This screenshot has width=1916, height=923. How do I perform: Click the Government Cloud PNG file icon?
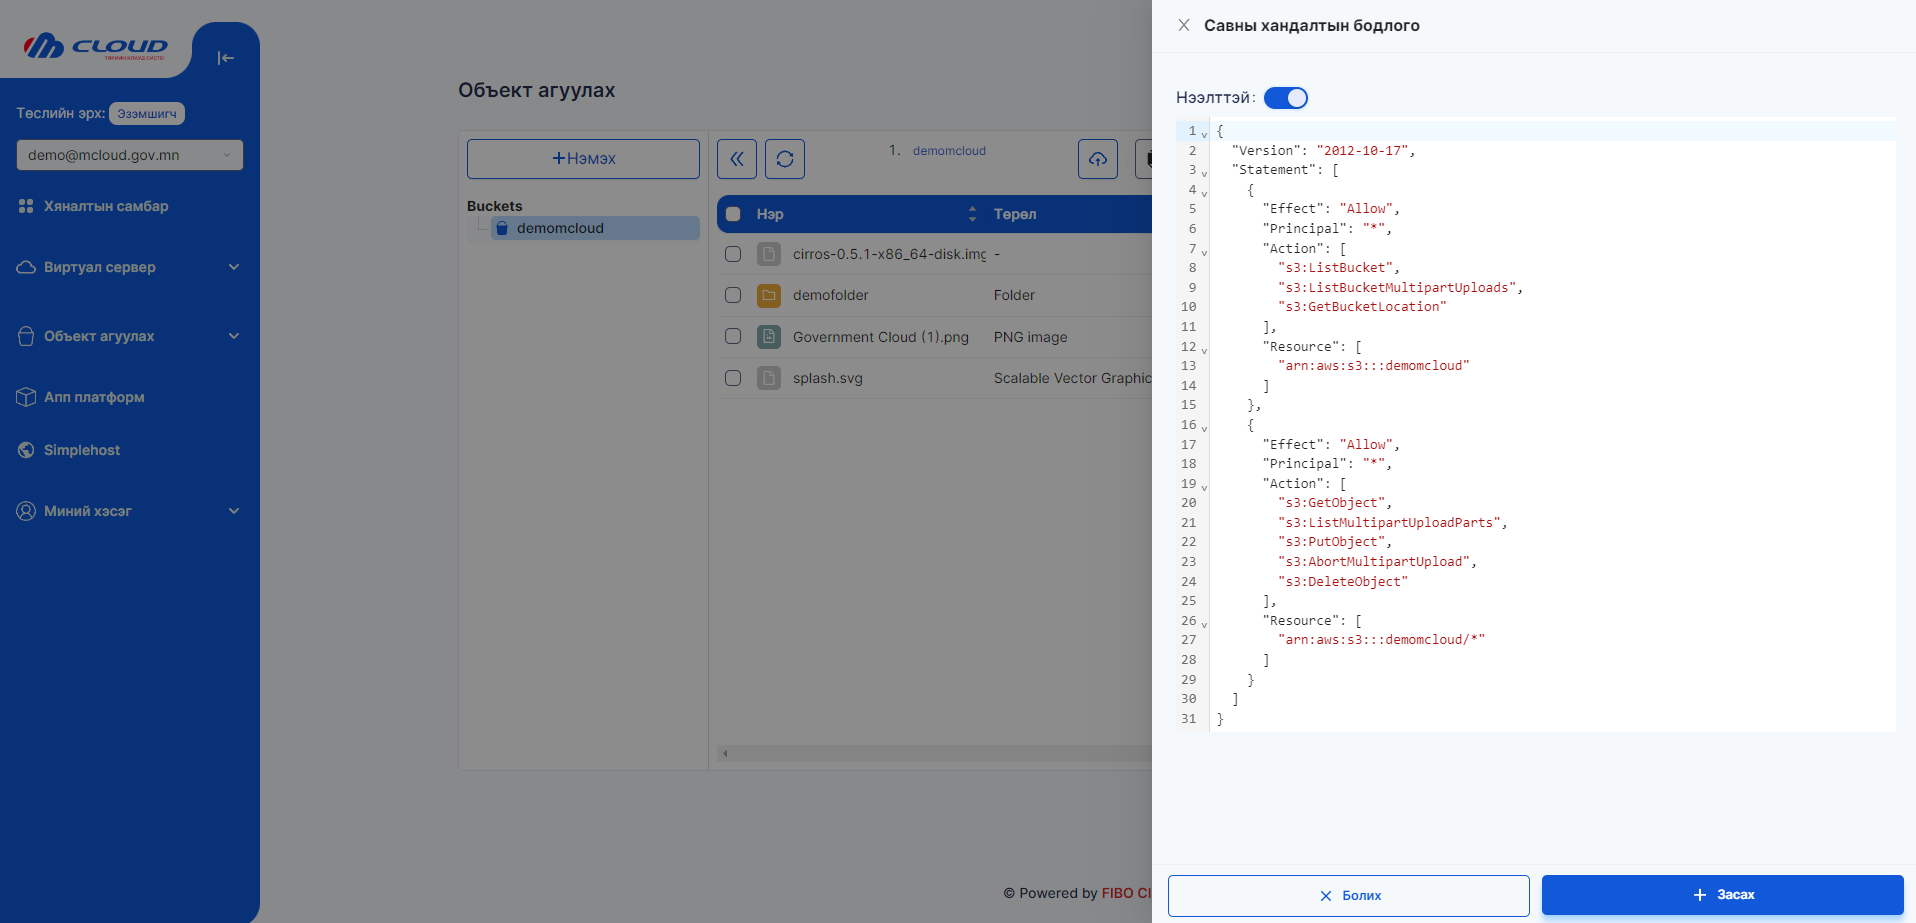click(x=769, y=337)
